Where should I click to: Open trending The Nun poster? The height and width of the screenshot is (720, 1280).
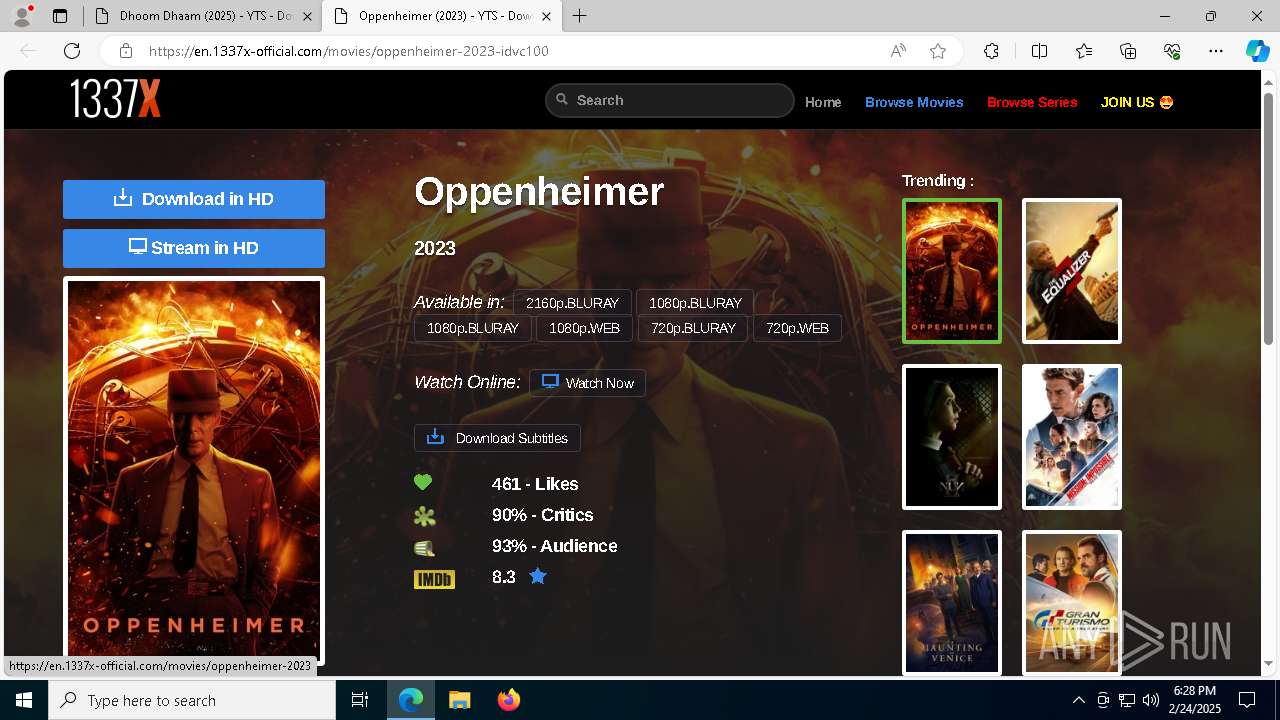coord(952,437)
